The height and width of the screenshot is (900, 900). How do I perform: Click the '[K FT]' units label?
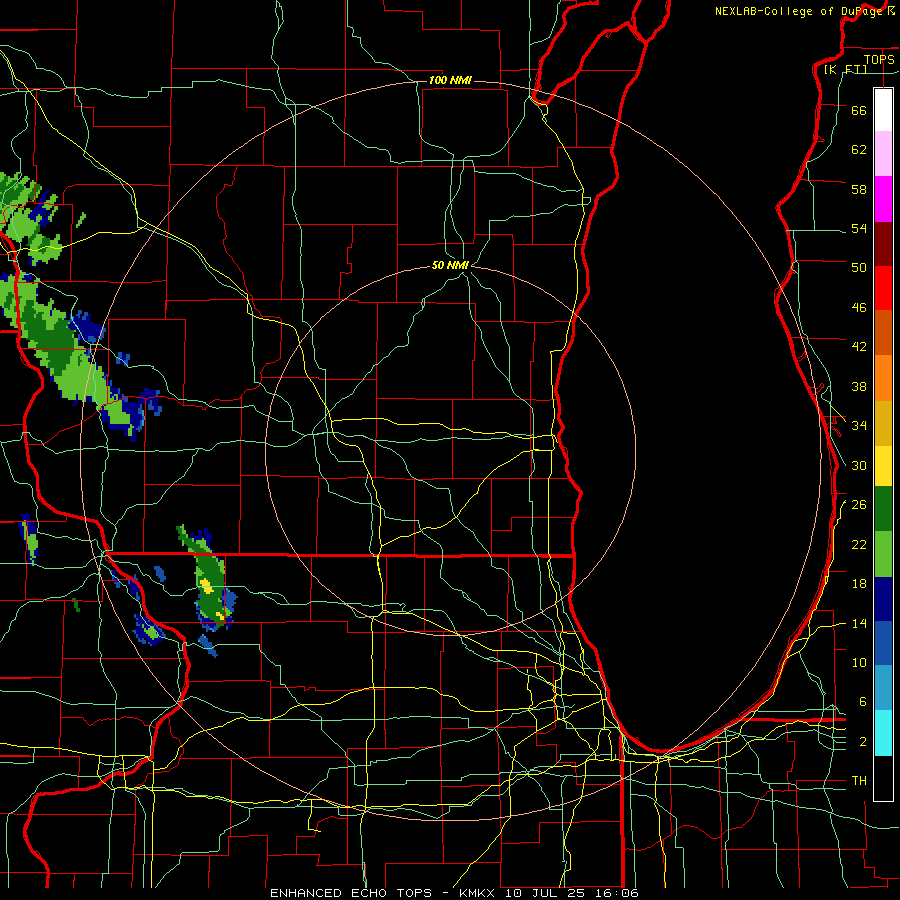845,69
